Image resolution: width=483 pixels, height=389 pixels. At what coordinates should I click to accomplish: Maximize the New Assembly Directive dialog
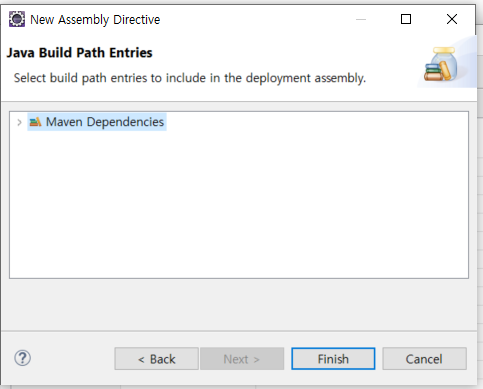coord(406,19)
